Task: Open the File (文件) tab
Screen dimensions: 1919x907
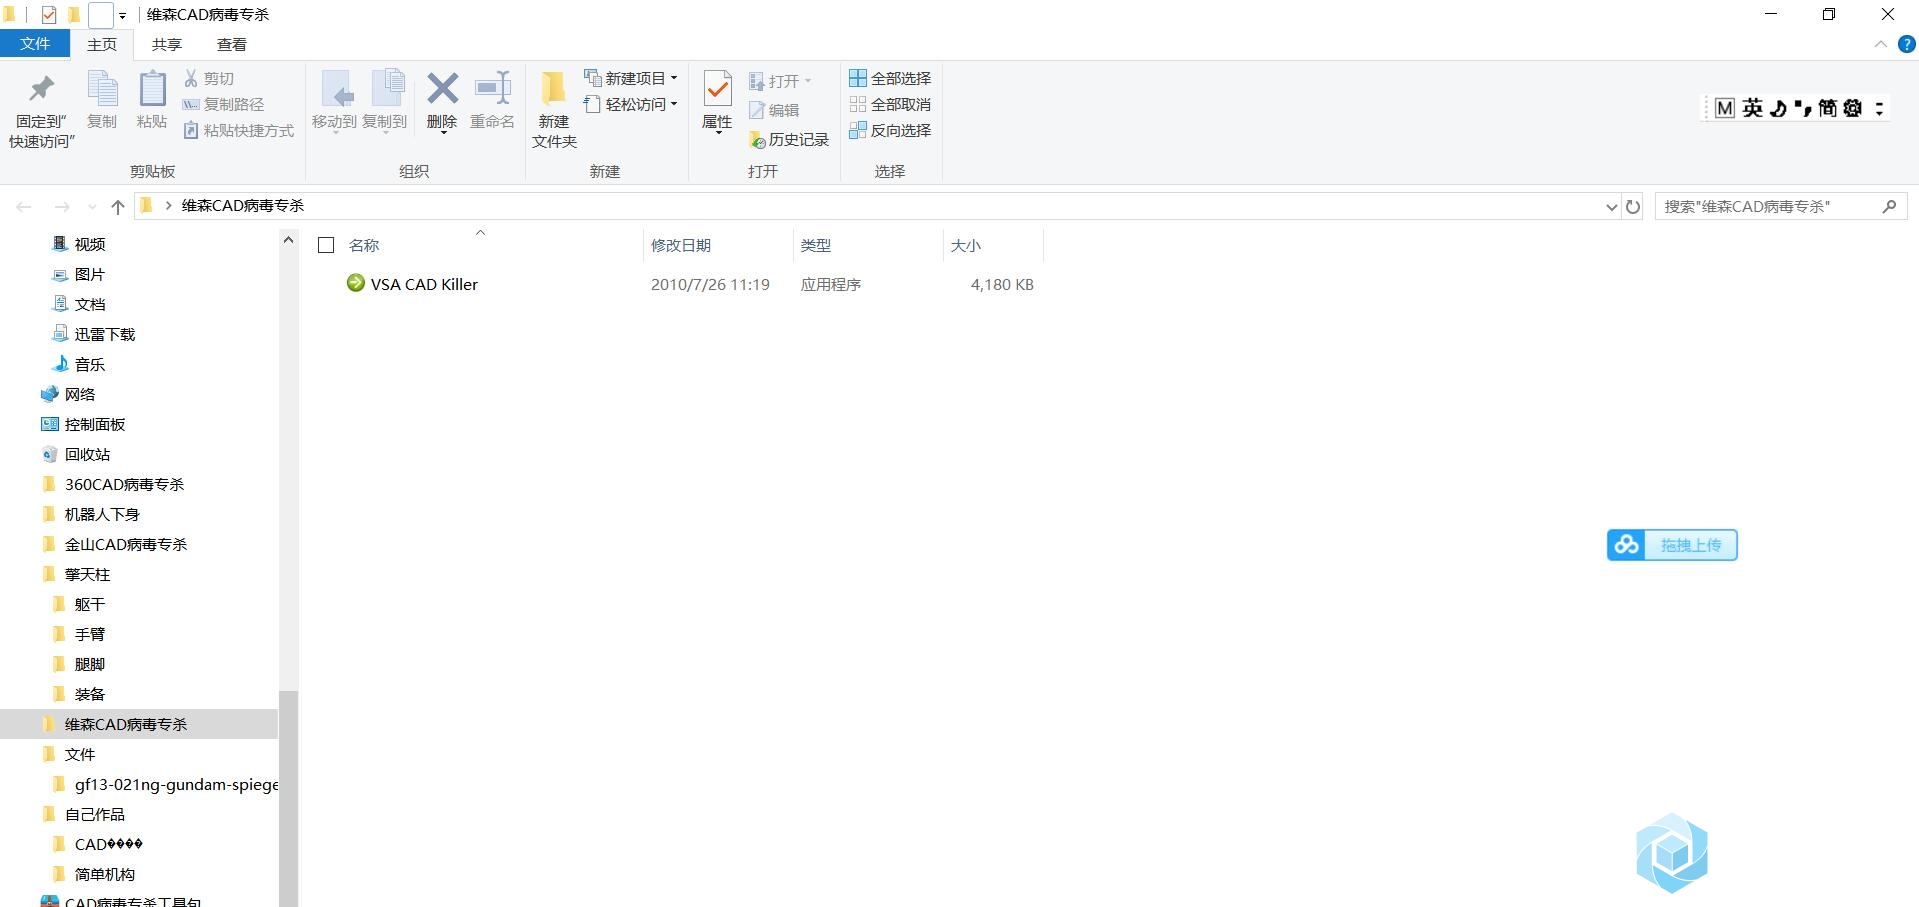Action: tap(35, 44)
